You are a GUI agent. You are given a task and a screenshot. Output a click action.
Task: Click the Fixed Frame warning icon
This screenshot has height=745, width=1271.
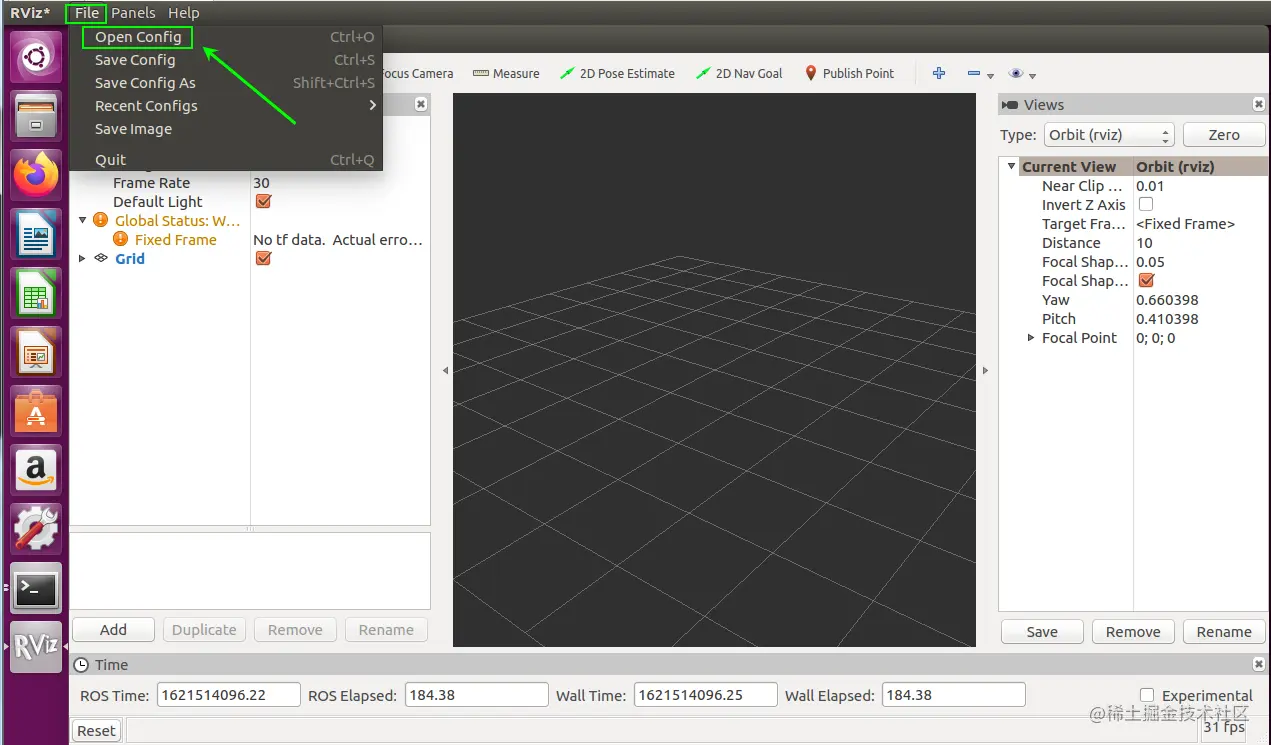click(x=121, y=239)
